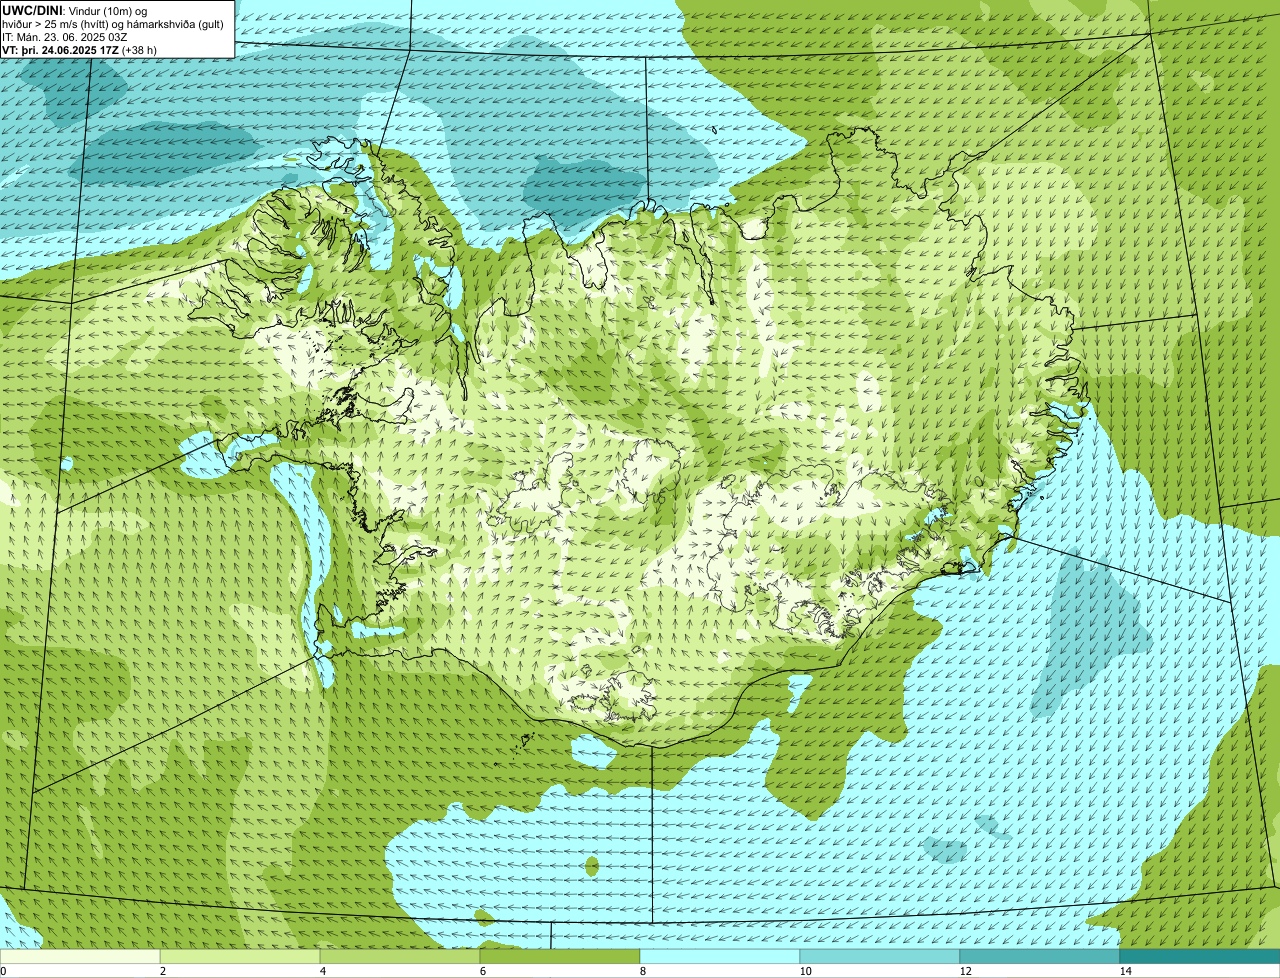Click the "(+38 h)" forecast offset text

[139, 50]
